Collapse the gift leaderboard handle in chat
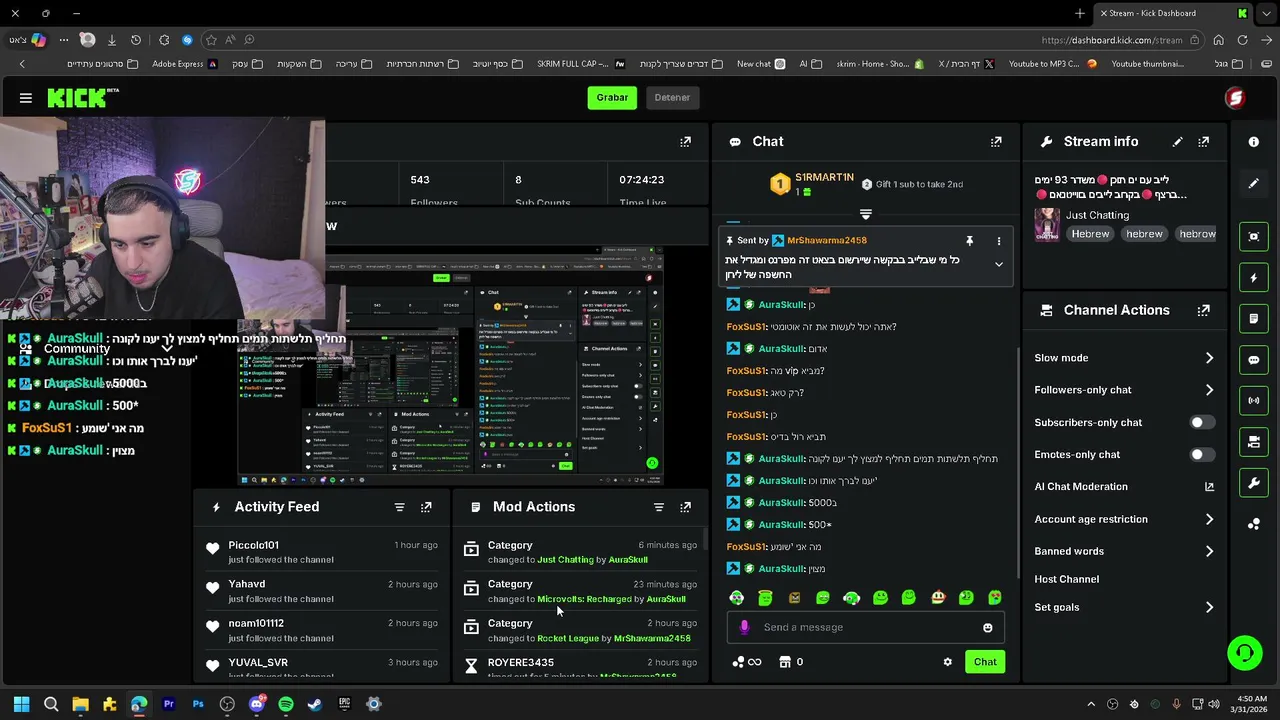This screenshot has height=720, width=1280. (x=866, y=214)
